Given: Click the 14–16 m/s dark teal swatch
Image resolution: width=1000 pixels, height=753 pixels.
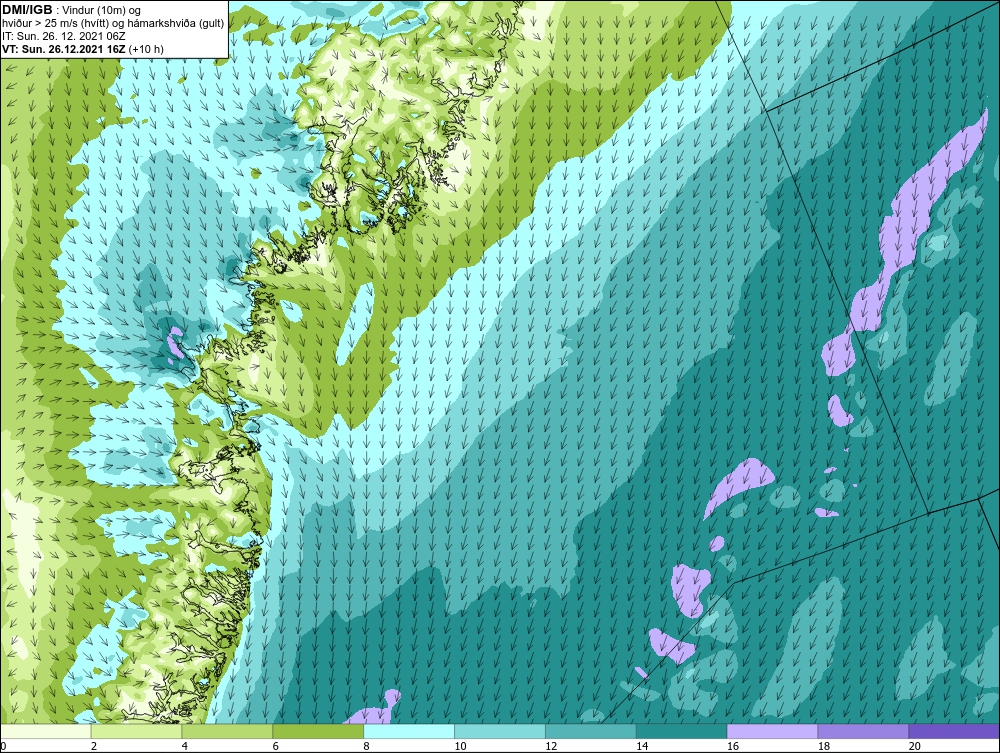Looking at the screenshot, I should click(x=682, y=731).
